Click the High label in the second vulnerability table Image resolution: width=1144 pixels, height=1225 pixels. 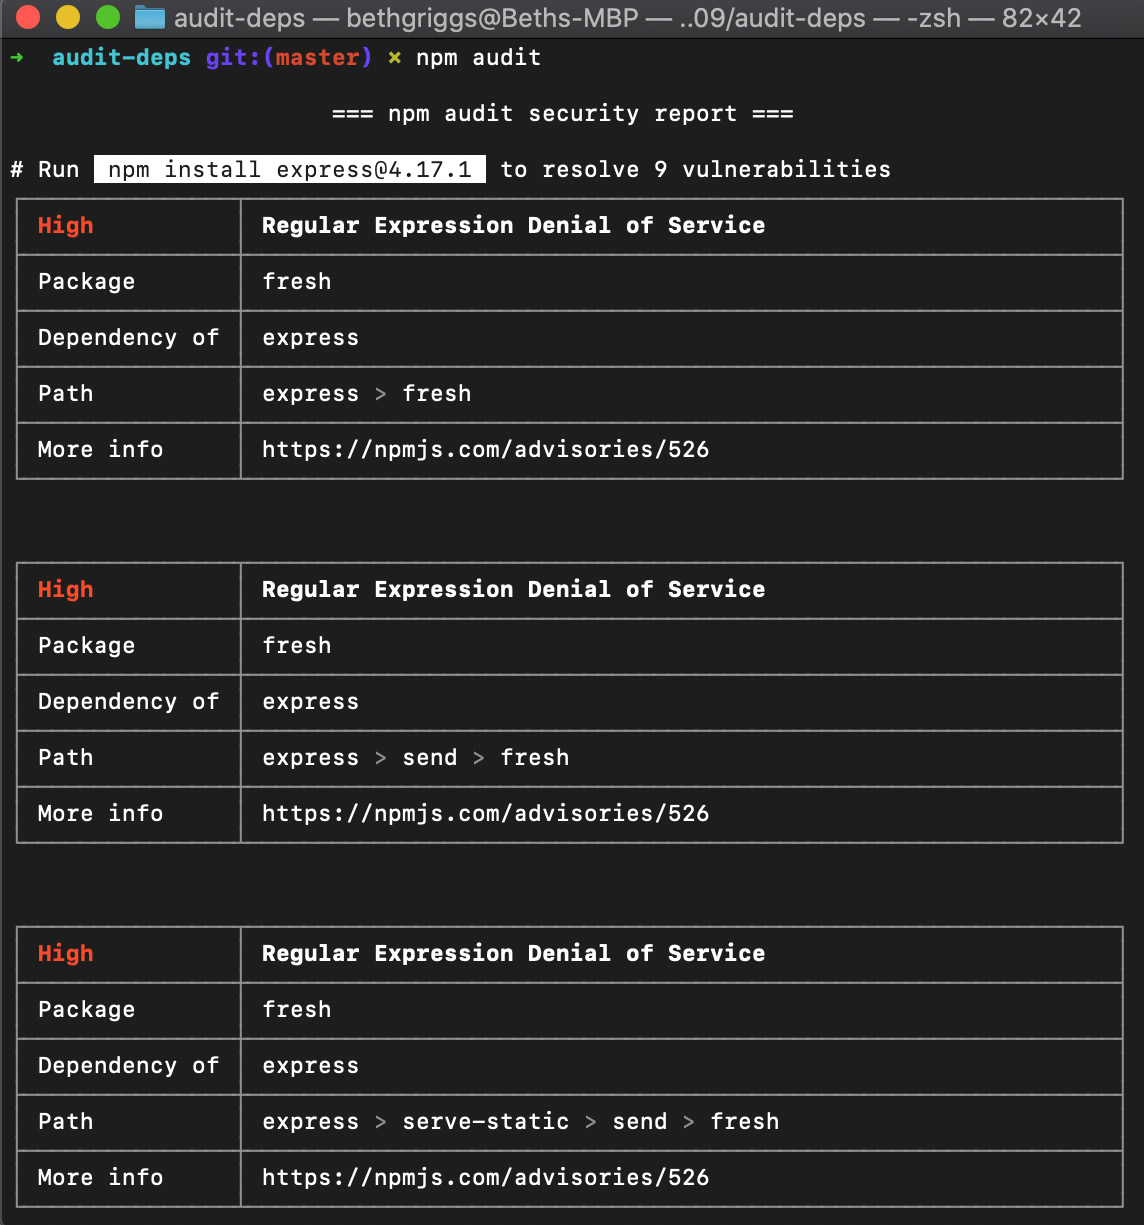pos(64,590)
